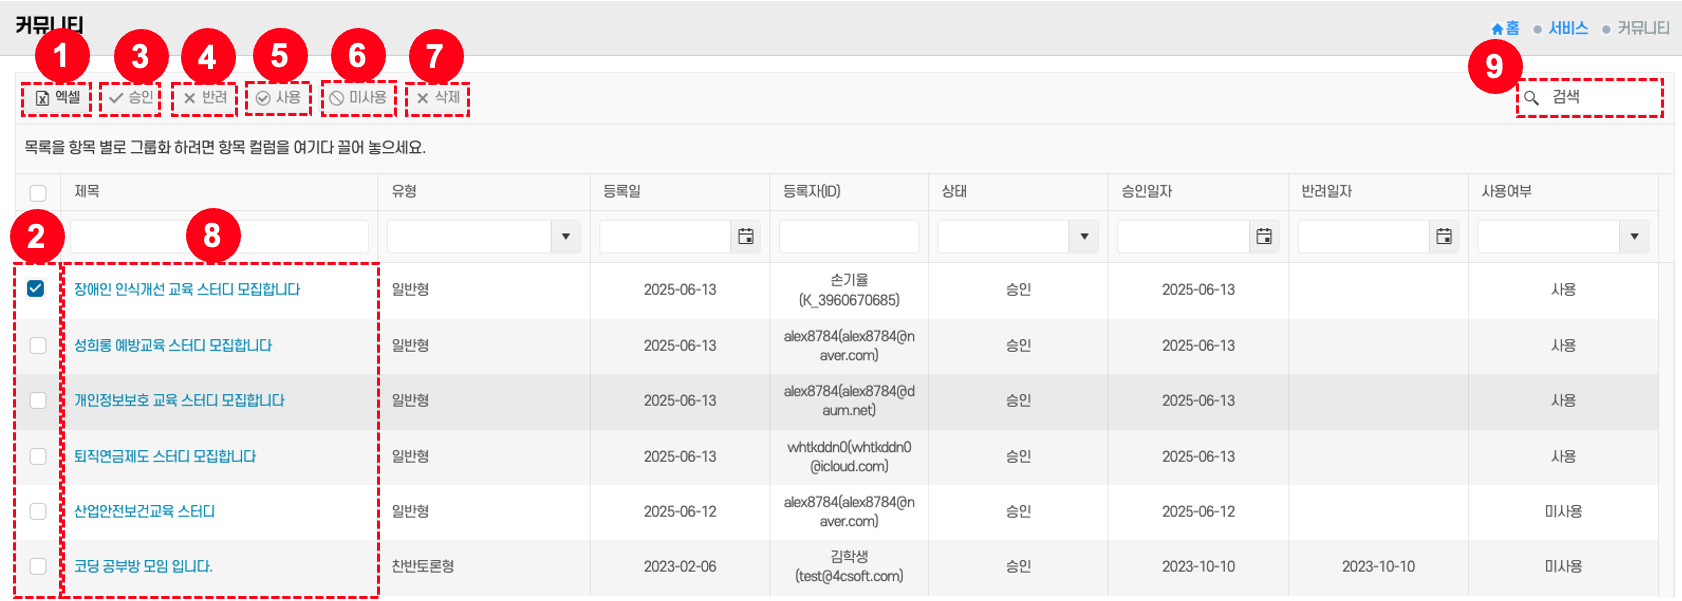This screenshot has width=1682, height=601.
Task: Check the 코딩 공부방 모임 row checkbox
Action: coord(38,566)
